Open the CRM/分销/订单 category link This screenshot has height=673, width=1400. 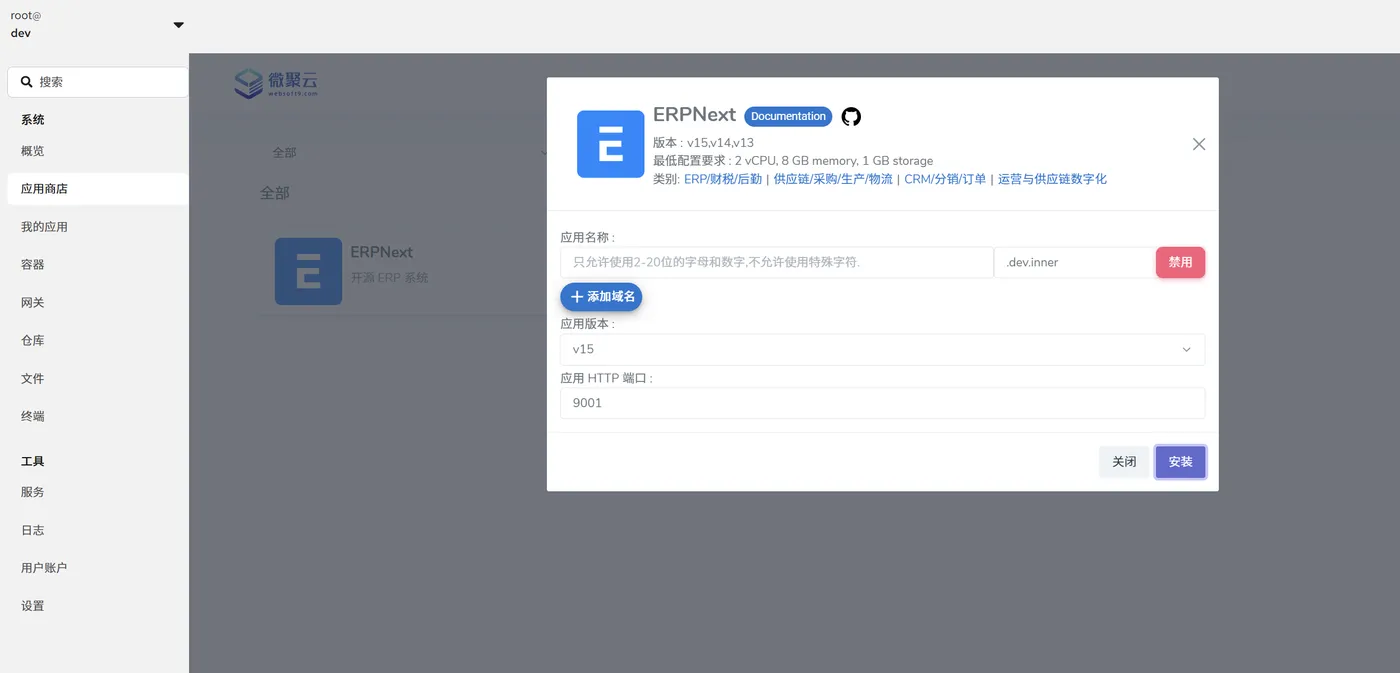click(945, 179)
